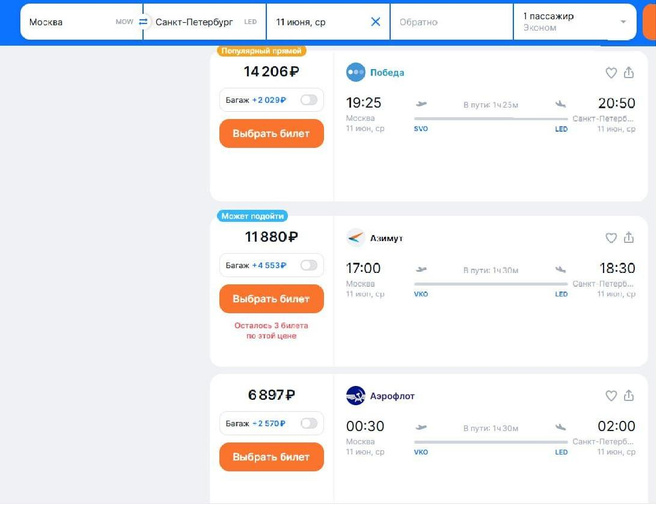This screenshot has width=656, height=505.
Task: Share the Победа flight
Action: tap(629, 73)
